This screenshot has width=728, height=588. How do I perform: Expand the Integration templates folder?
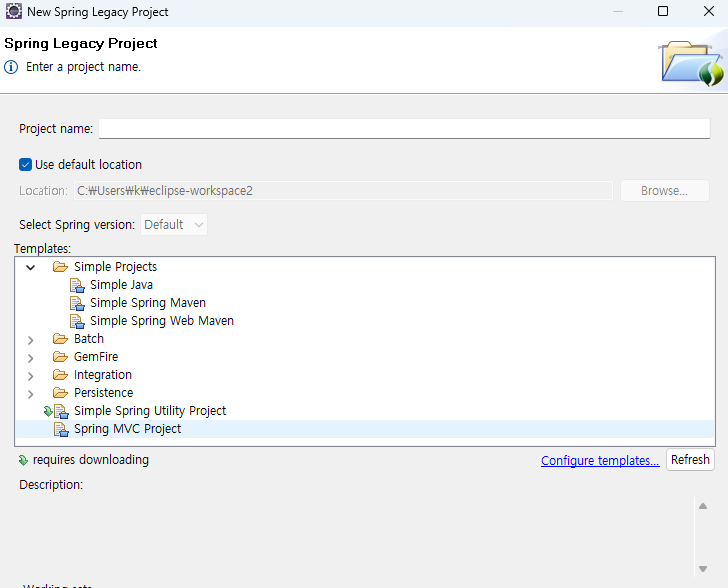(31, 376)
